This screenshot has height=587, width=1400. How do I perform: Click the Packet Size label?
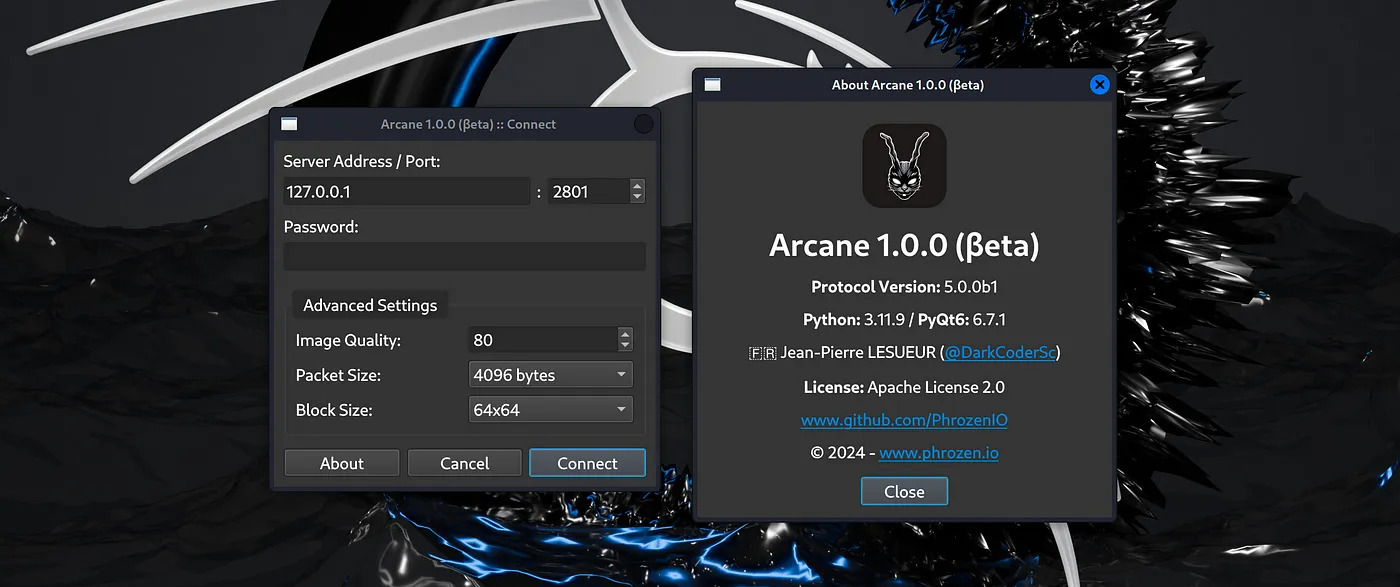coord(338,375)
